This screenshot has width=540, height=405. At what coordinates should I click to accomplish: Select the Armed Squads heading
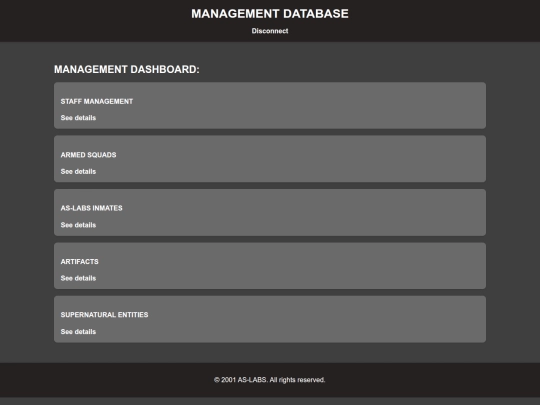[89, 155]
